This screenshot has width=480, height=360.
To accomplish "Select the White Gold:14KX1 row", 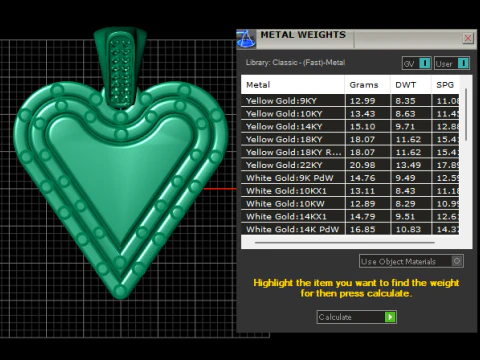I will click(350, 217).
